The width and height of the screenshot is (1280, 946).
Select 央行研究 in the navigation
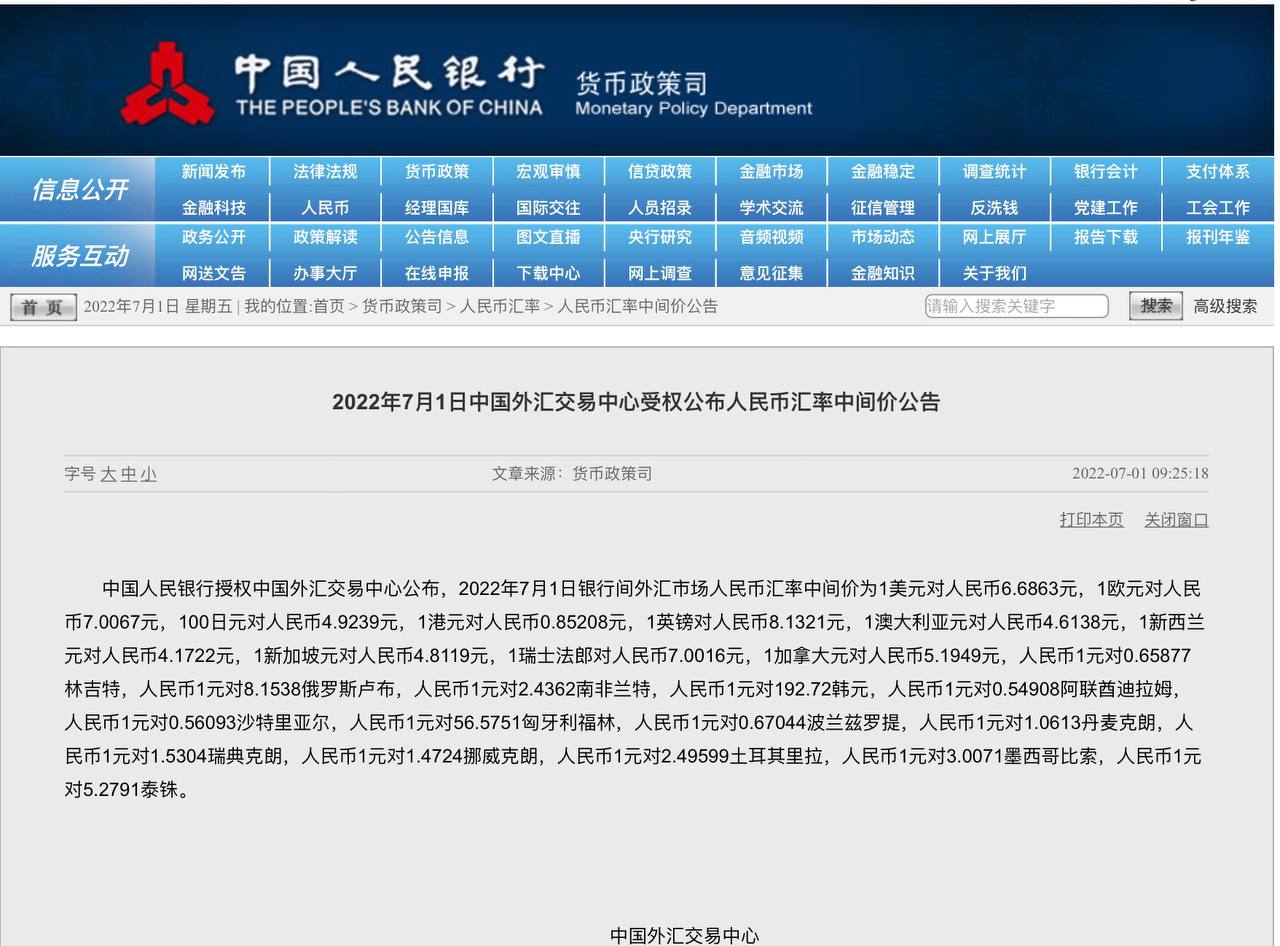660,237
